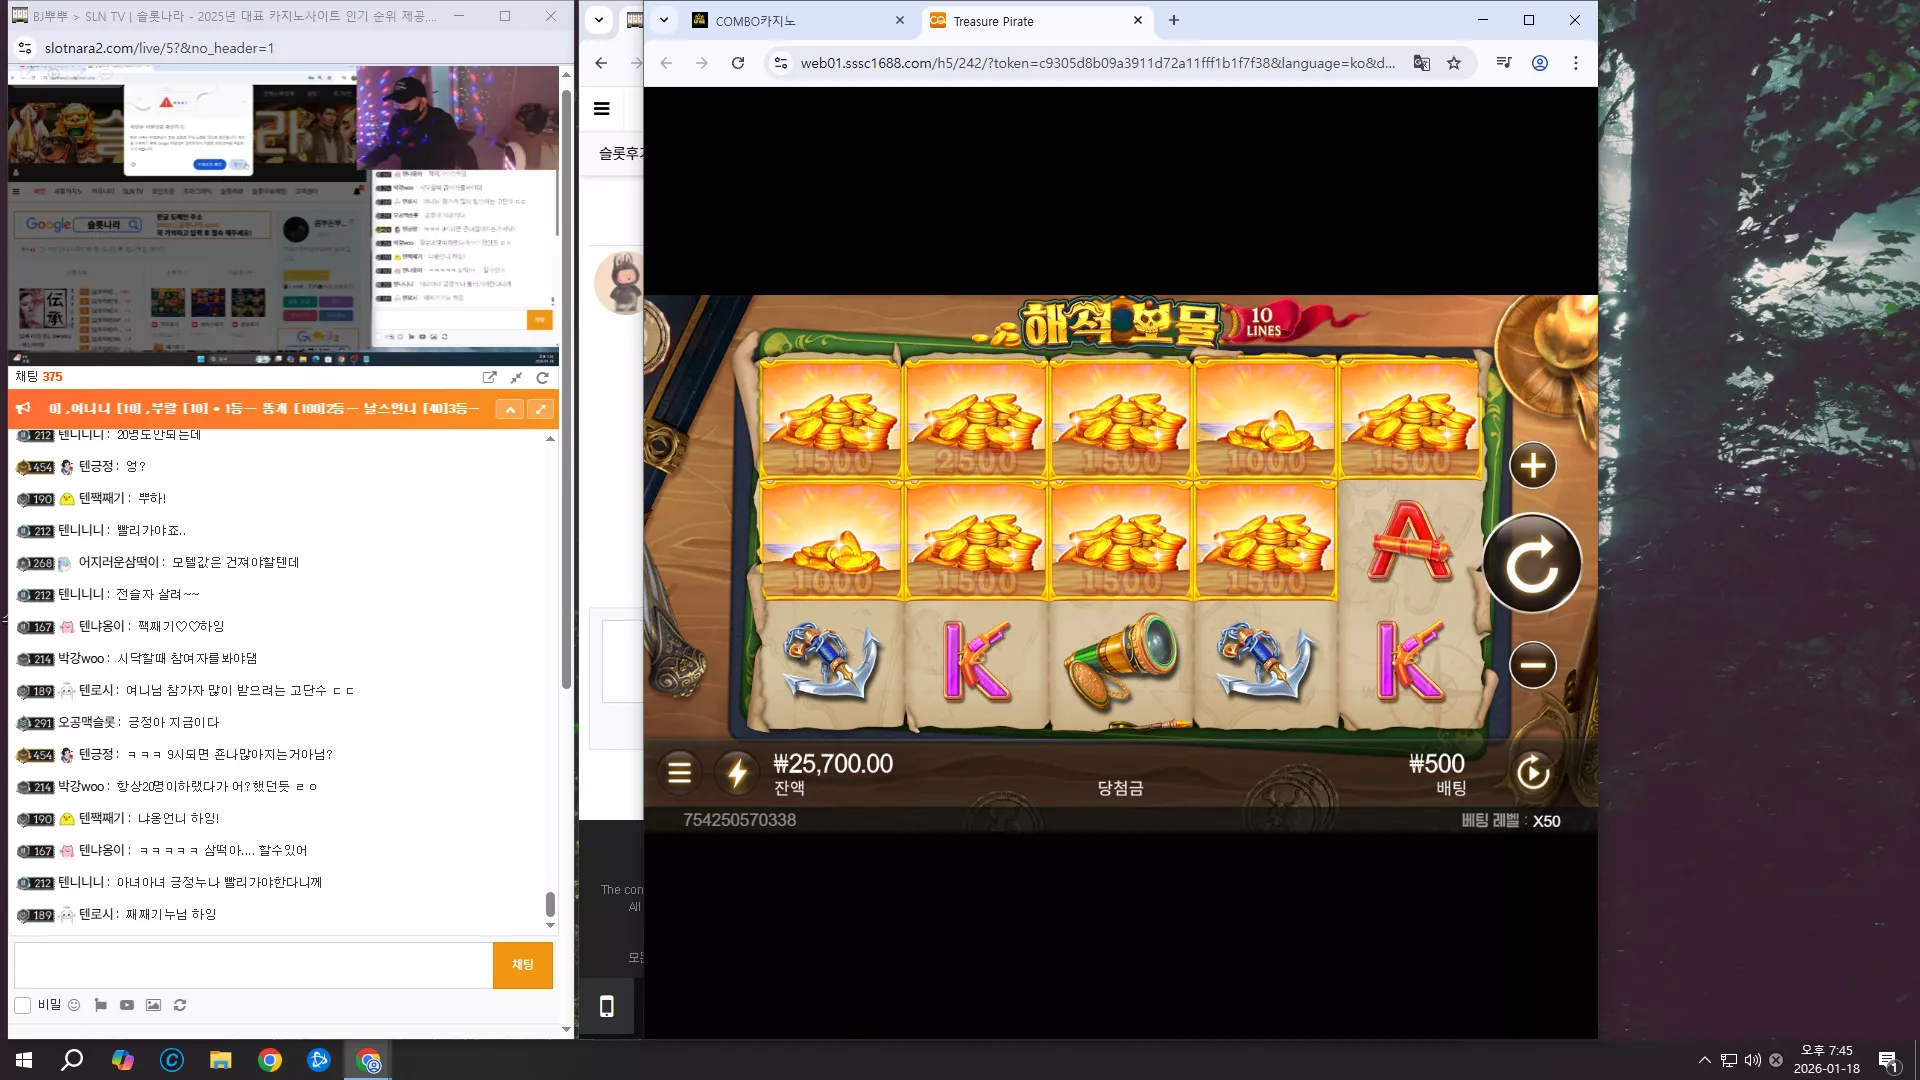The width and height of the screenshot is (1920, 1080).
Task: Toggle turbo mode lightning icon
Action: coord(737,773)
